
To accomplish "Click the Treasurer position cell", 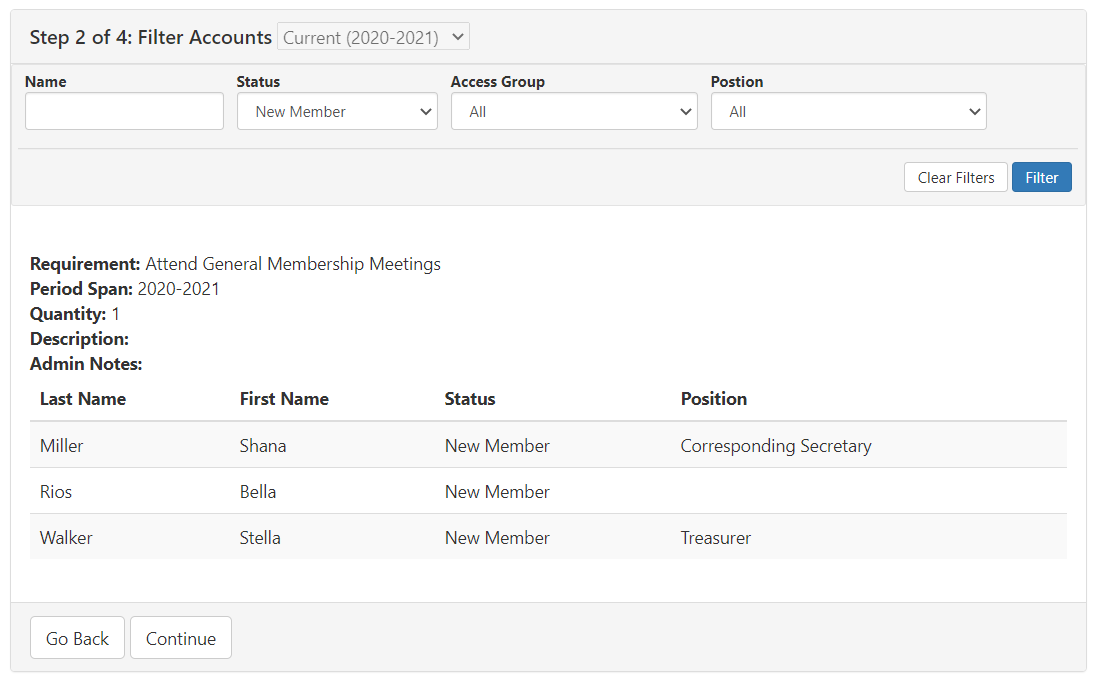I will pyautogui.click(x=716, y=538).
